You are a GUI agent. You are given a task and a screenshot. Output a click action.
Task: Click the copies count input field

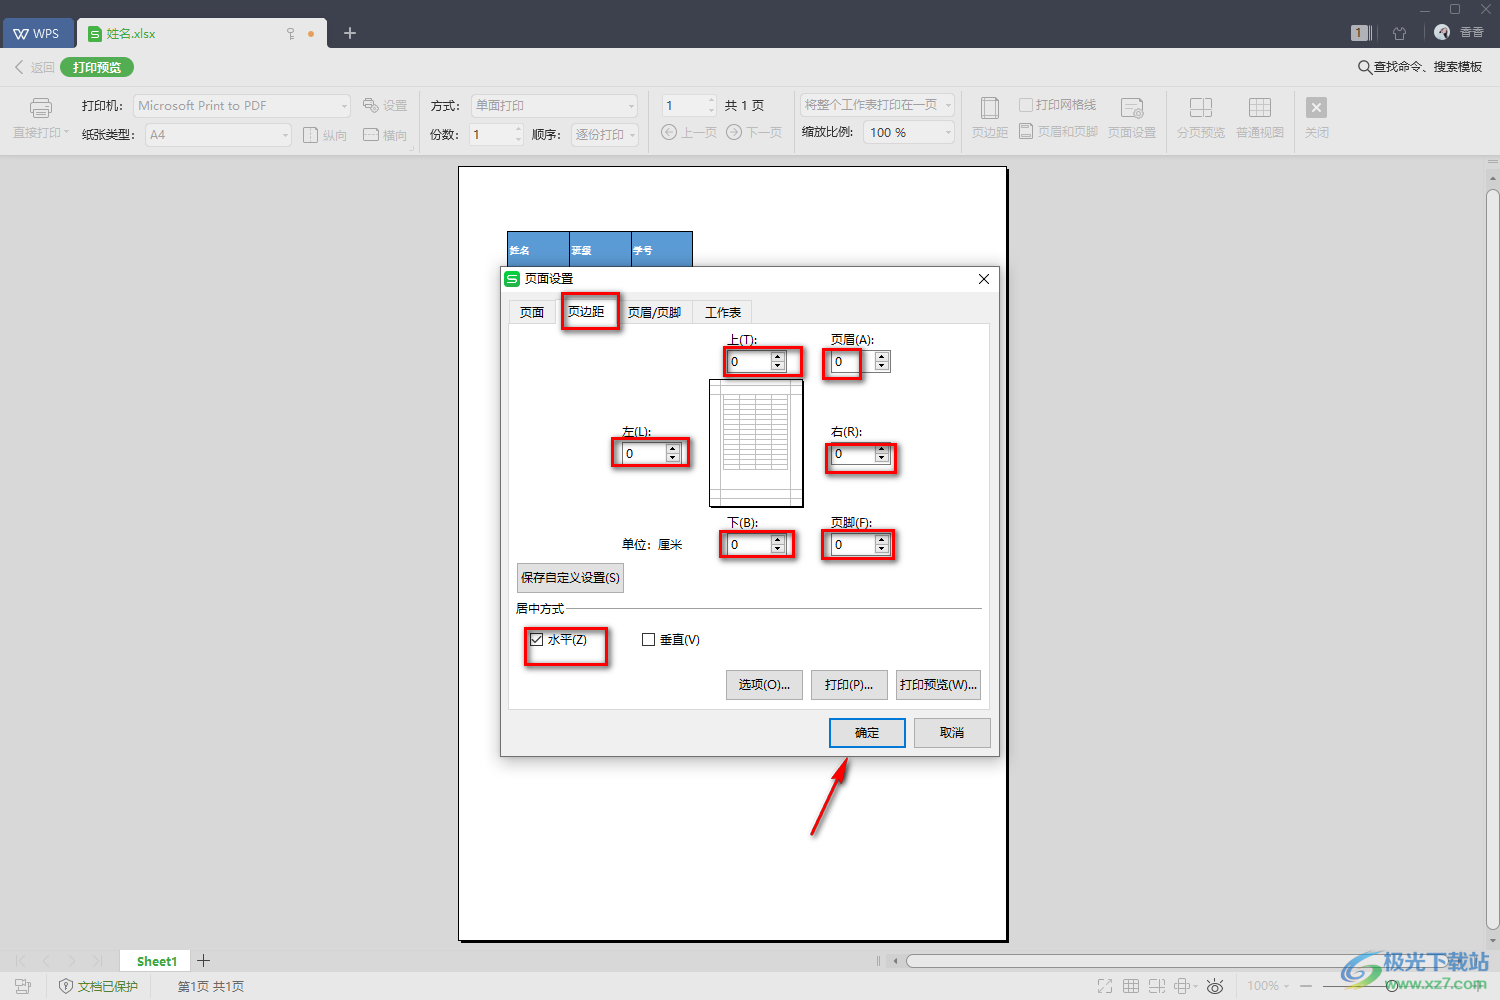click(491, 134)
